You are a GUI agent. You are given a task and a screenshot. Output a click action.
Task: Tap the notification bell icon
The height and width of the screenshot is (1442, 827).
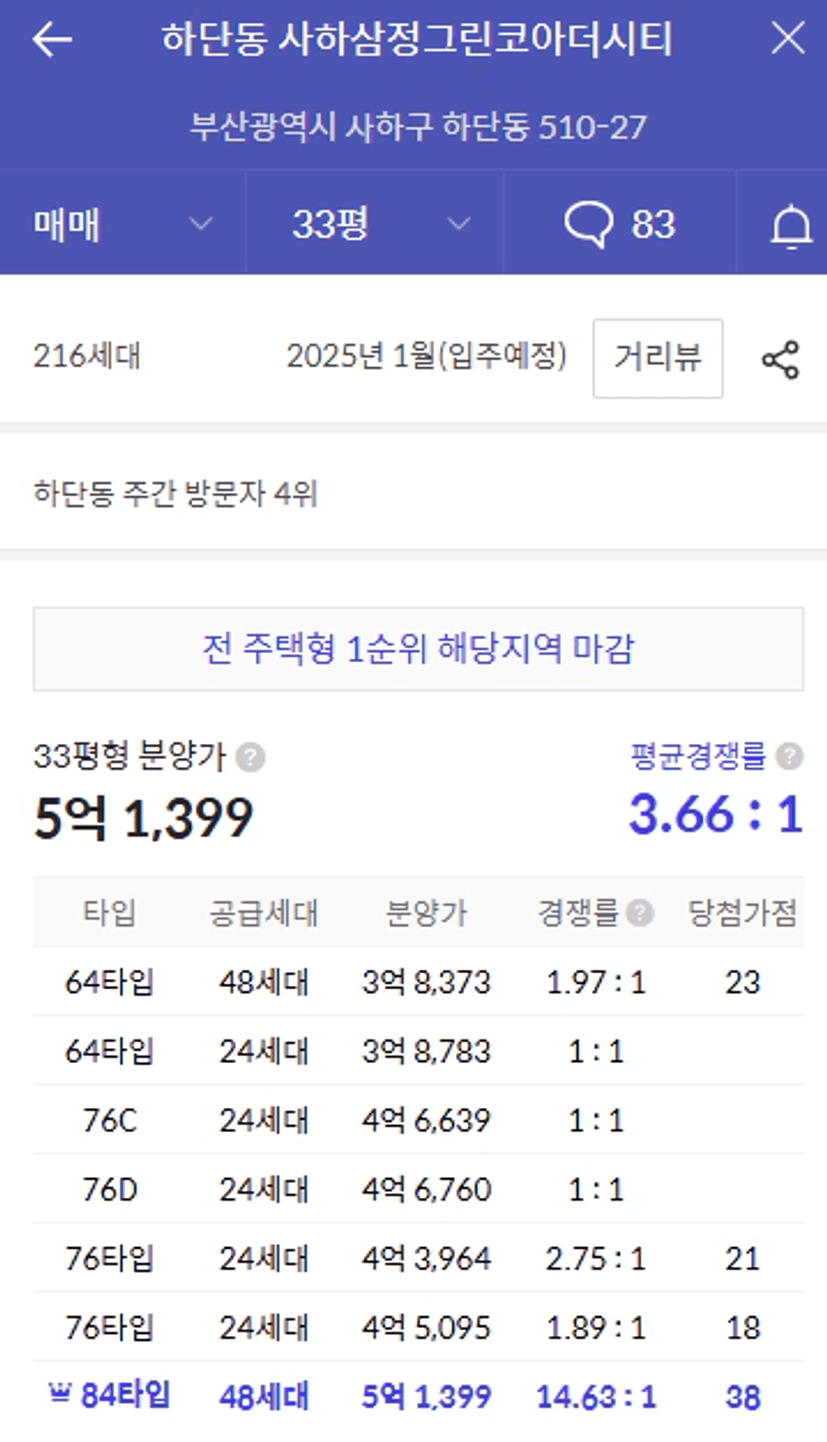click(790, 225)
